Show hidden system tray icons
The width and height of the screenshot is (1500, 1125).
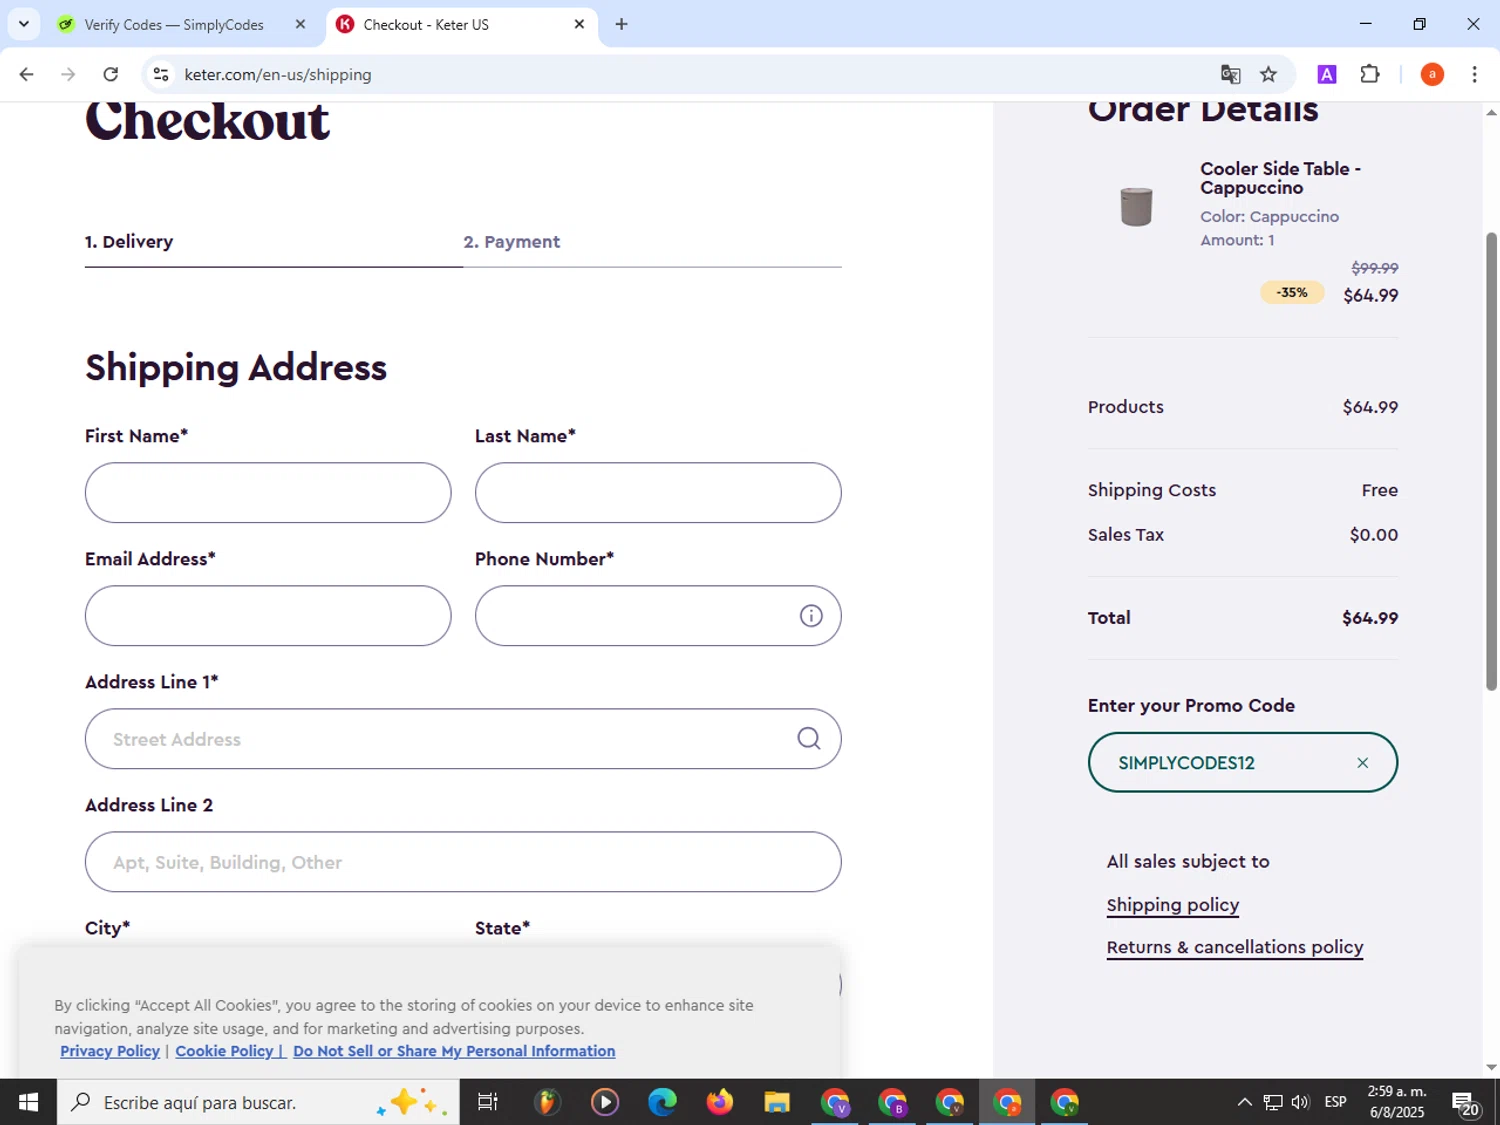click(1244, 1102)
